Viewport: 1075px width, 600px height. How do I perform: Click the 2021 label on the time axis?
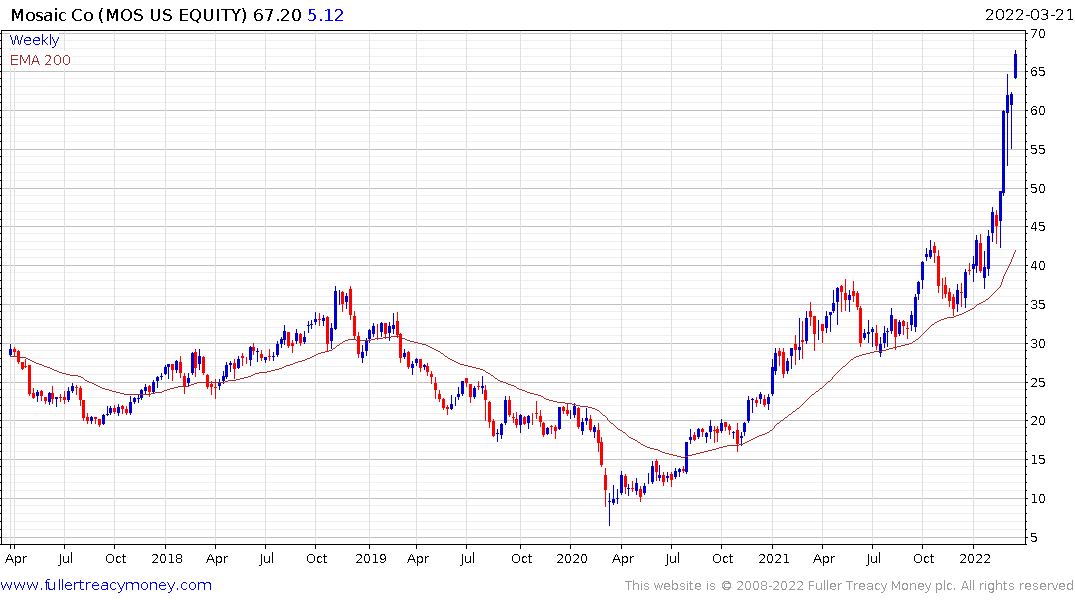(x=773, y=558)
